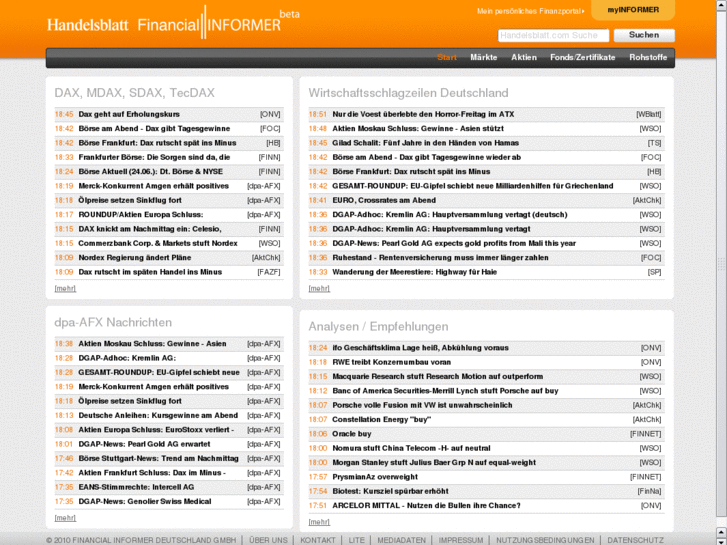Click mehr under dpa-AFX Nachrichten
727x545 pixels.
pos(65,518)
